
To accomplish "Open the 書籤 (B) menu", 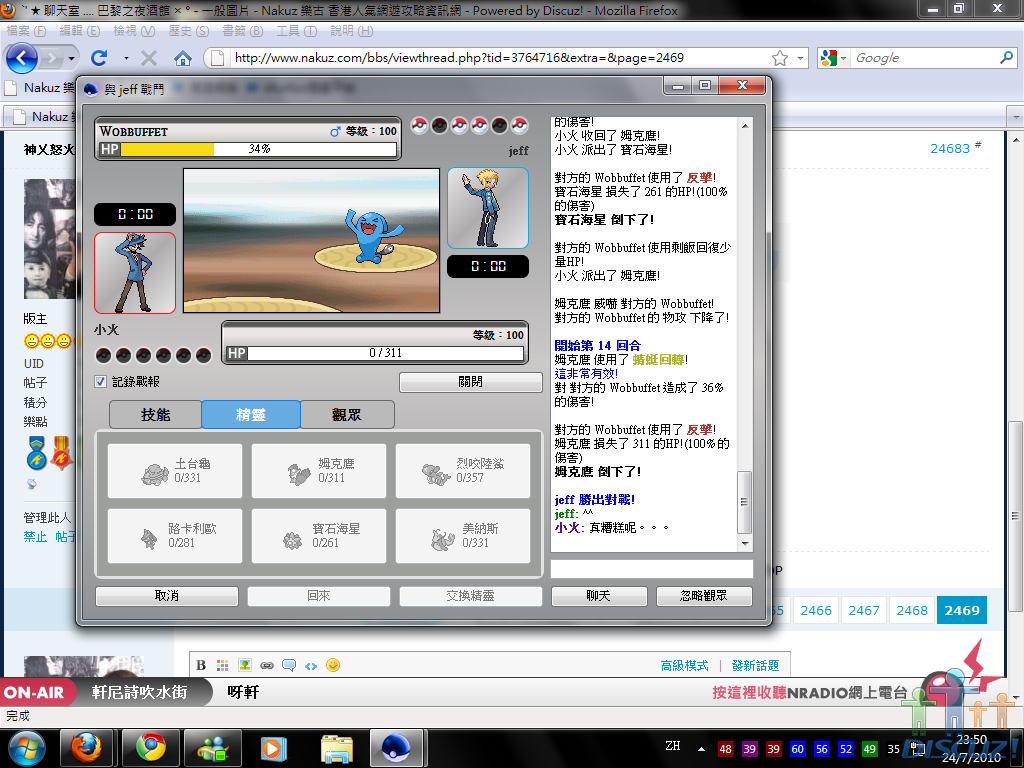I will click(242, 31).
